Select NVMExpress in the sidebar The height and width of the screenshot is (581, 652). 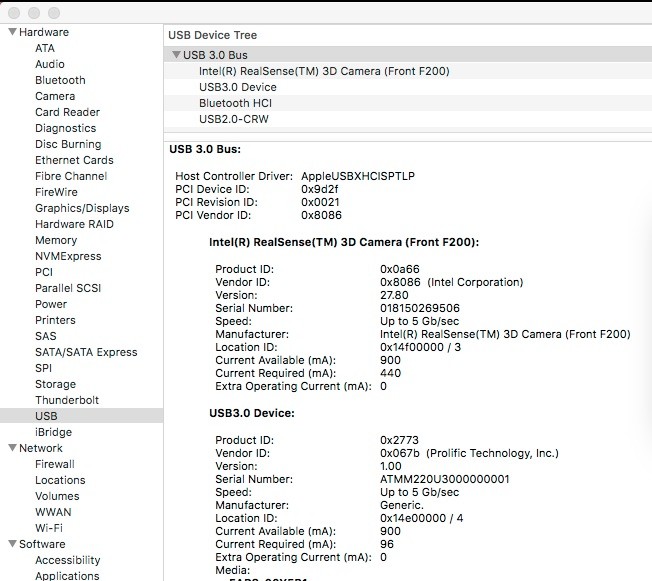pyautogui.click(x=68, y=256)
